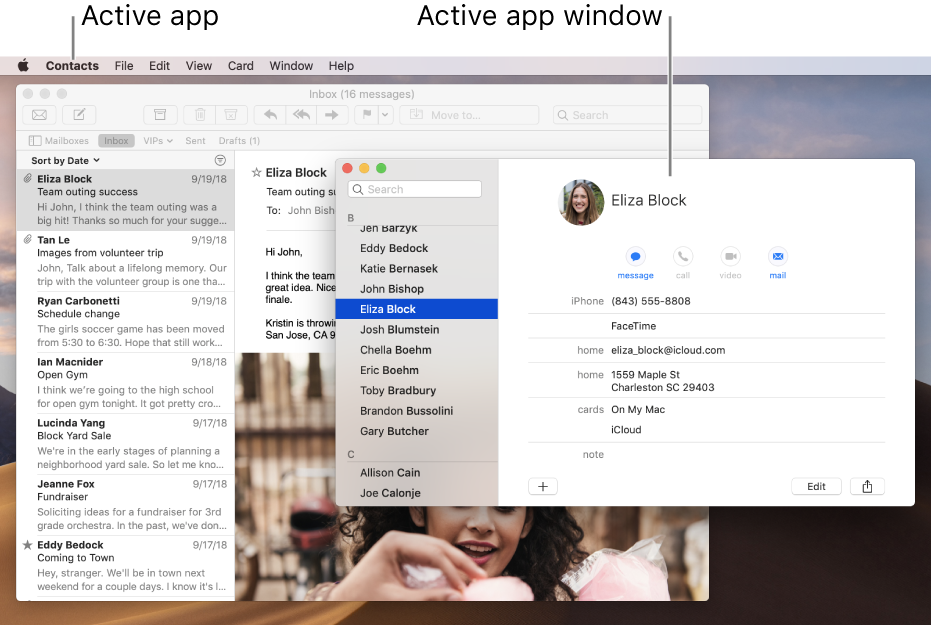The width and height of the screenshot is (931, 625).
Task: Click Edit on Eliza's contact card
Action: (x=816, y=486)
